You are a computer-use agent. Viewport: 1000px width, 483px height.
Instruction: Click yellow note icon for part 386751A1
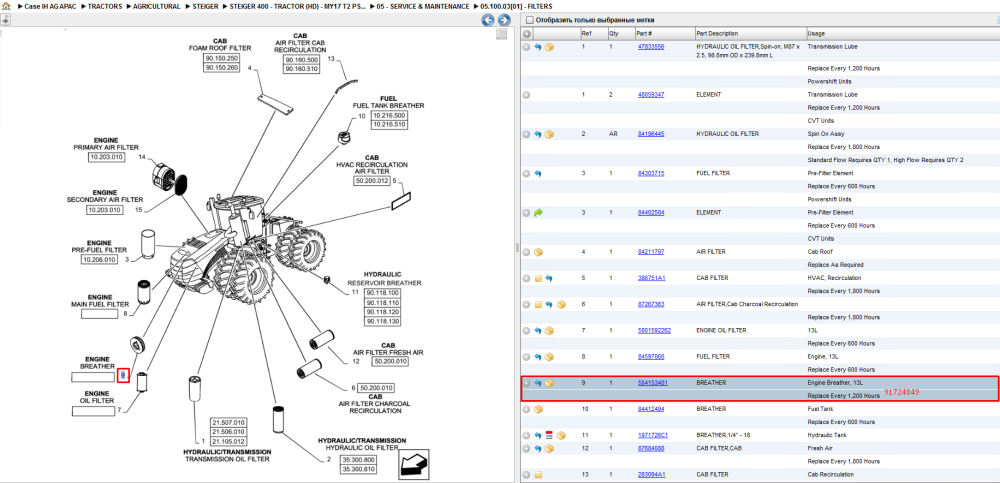(538, 278)
